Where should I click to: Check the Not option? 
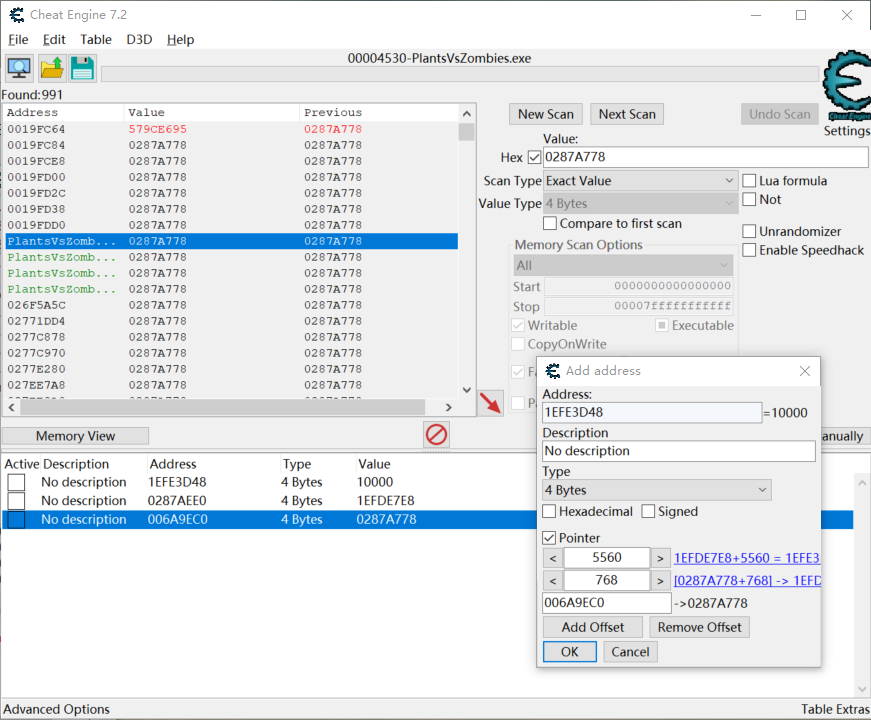(x=749, y=199)
